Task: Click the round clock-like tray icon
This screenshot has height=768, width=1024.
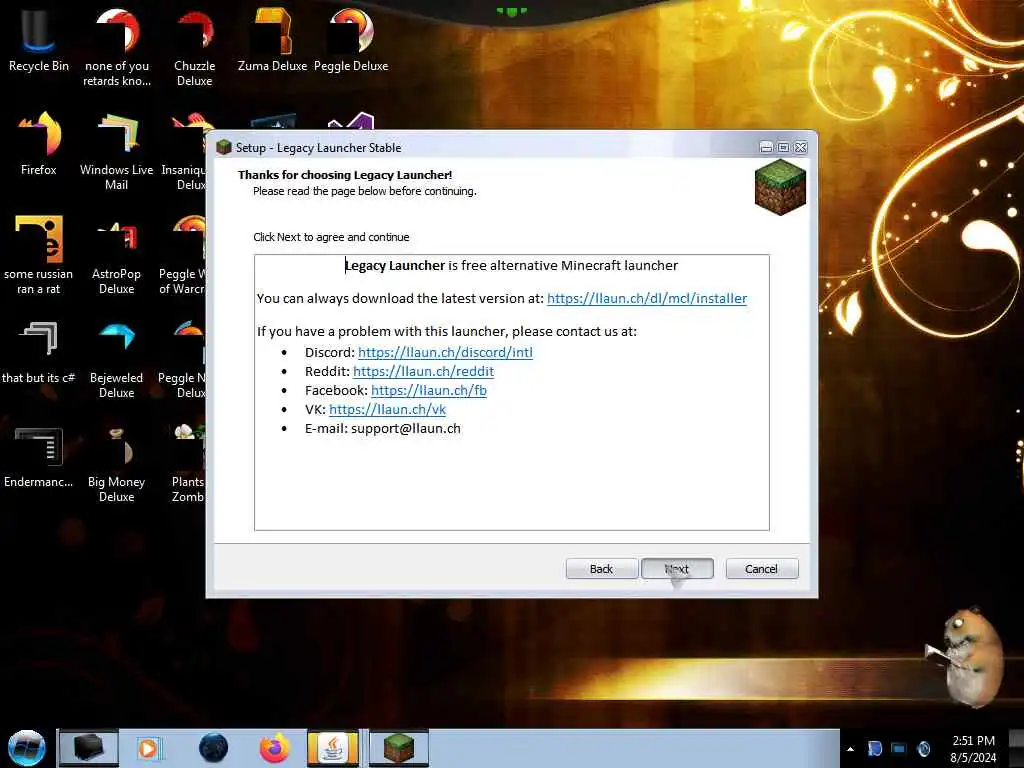Action: pyautogui.click(x=923, y=748)
